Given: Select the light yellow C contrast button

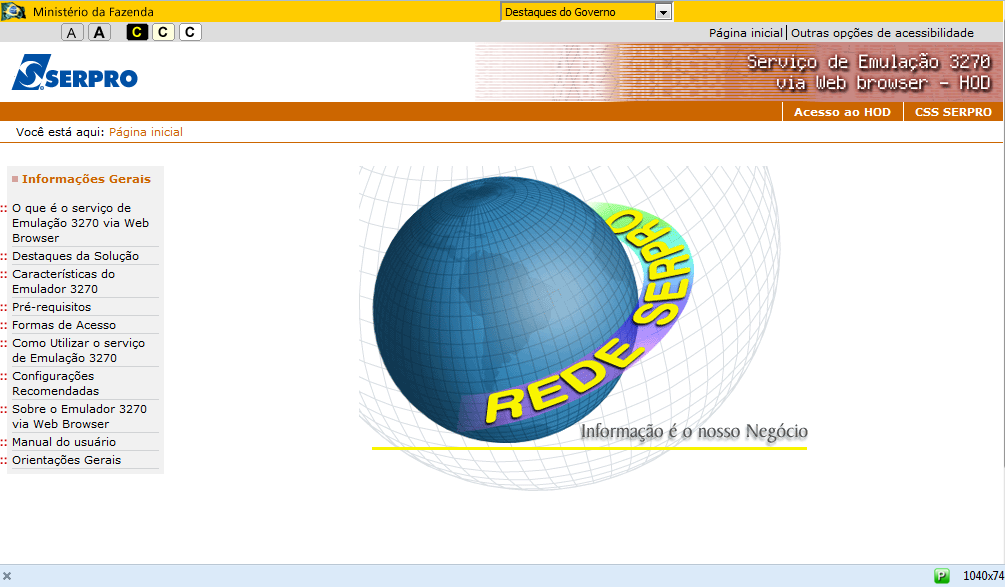Looking at the screenshot, I should click(163, 32).
